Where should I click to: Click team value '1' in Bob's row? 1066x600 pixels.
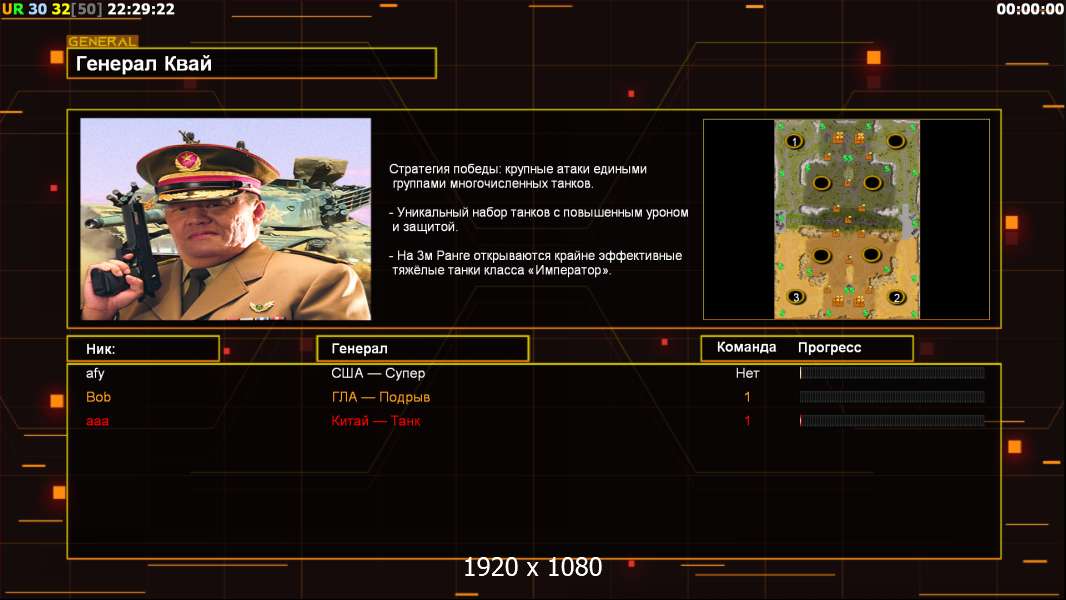747,397
